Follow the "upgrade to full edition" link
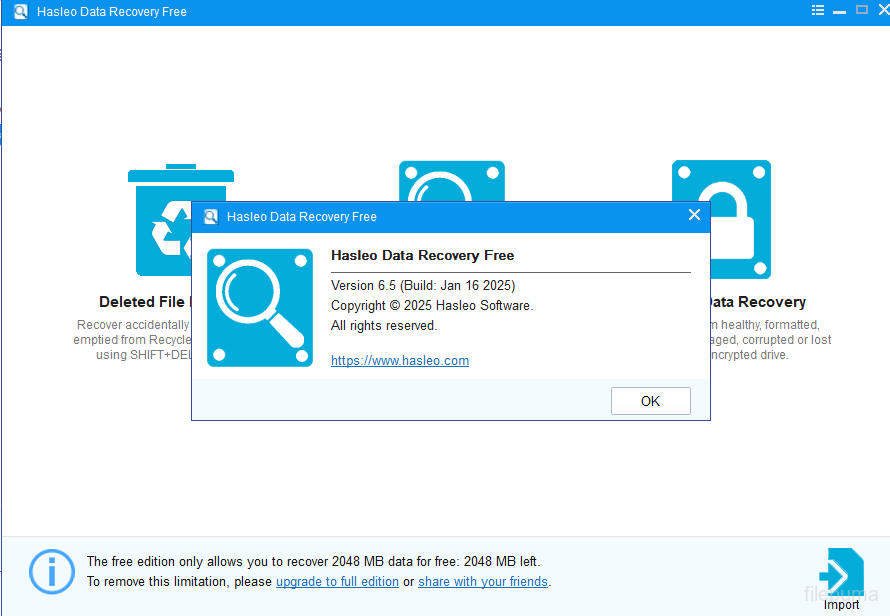This screenshot has height=616, width=890. point(337,582)
